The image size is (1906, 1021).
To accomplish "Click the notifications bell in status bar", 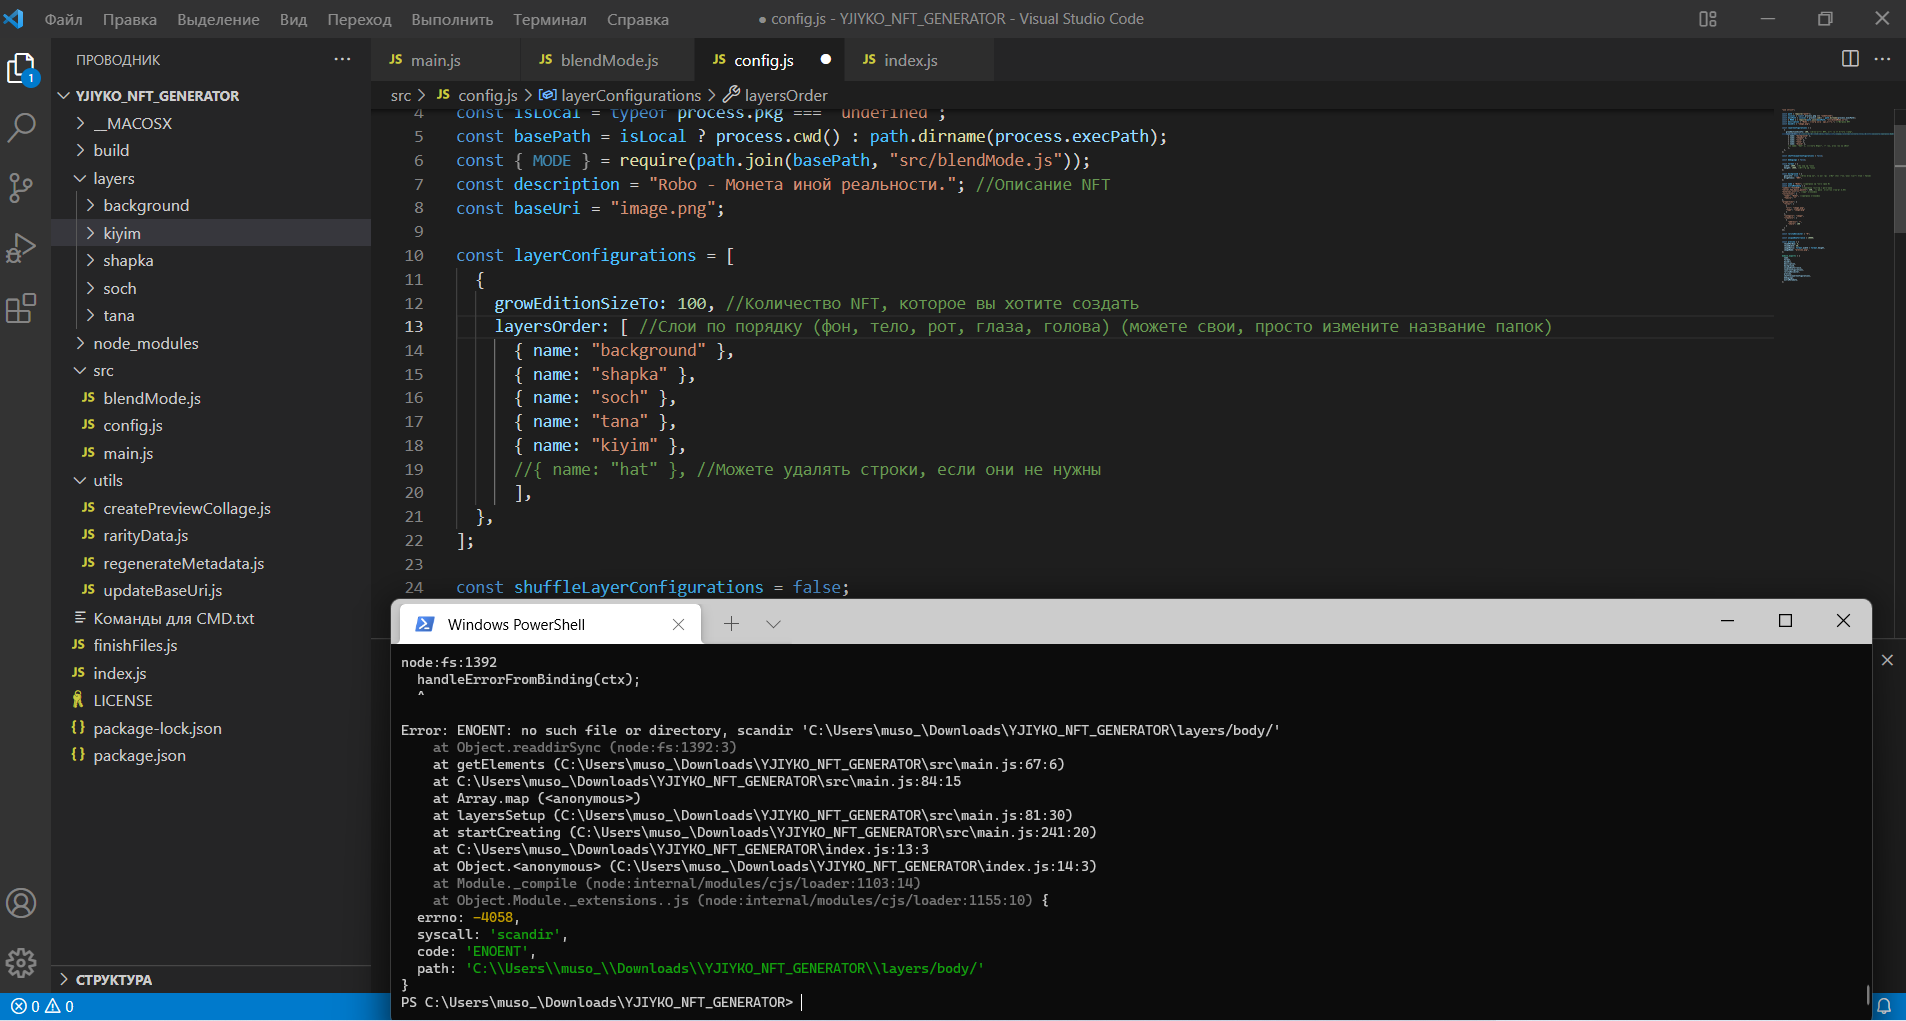I will pyautogui.click(x=1884, y=1006).
